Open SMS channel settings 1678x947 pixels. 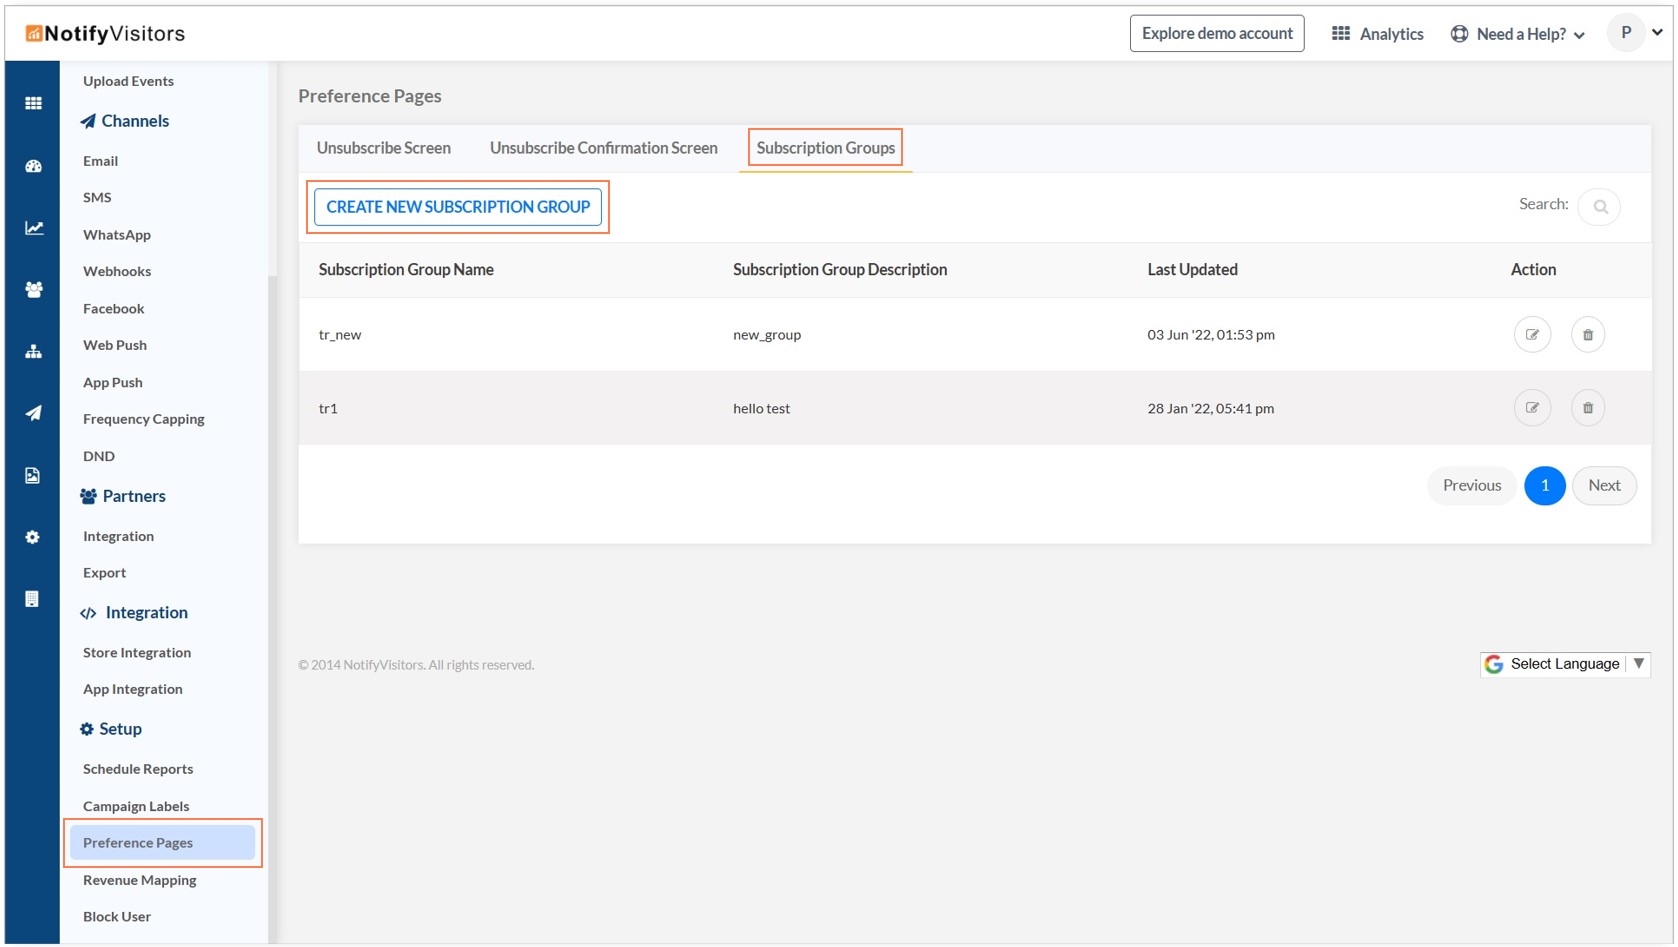coord(97,198)
